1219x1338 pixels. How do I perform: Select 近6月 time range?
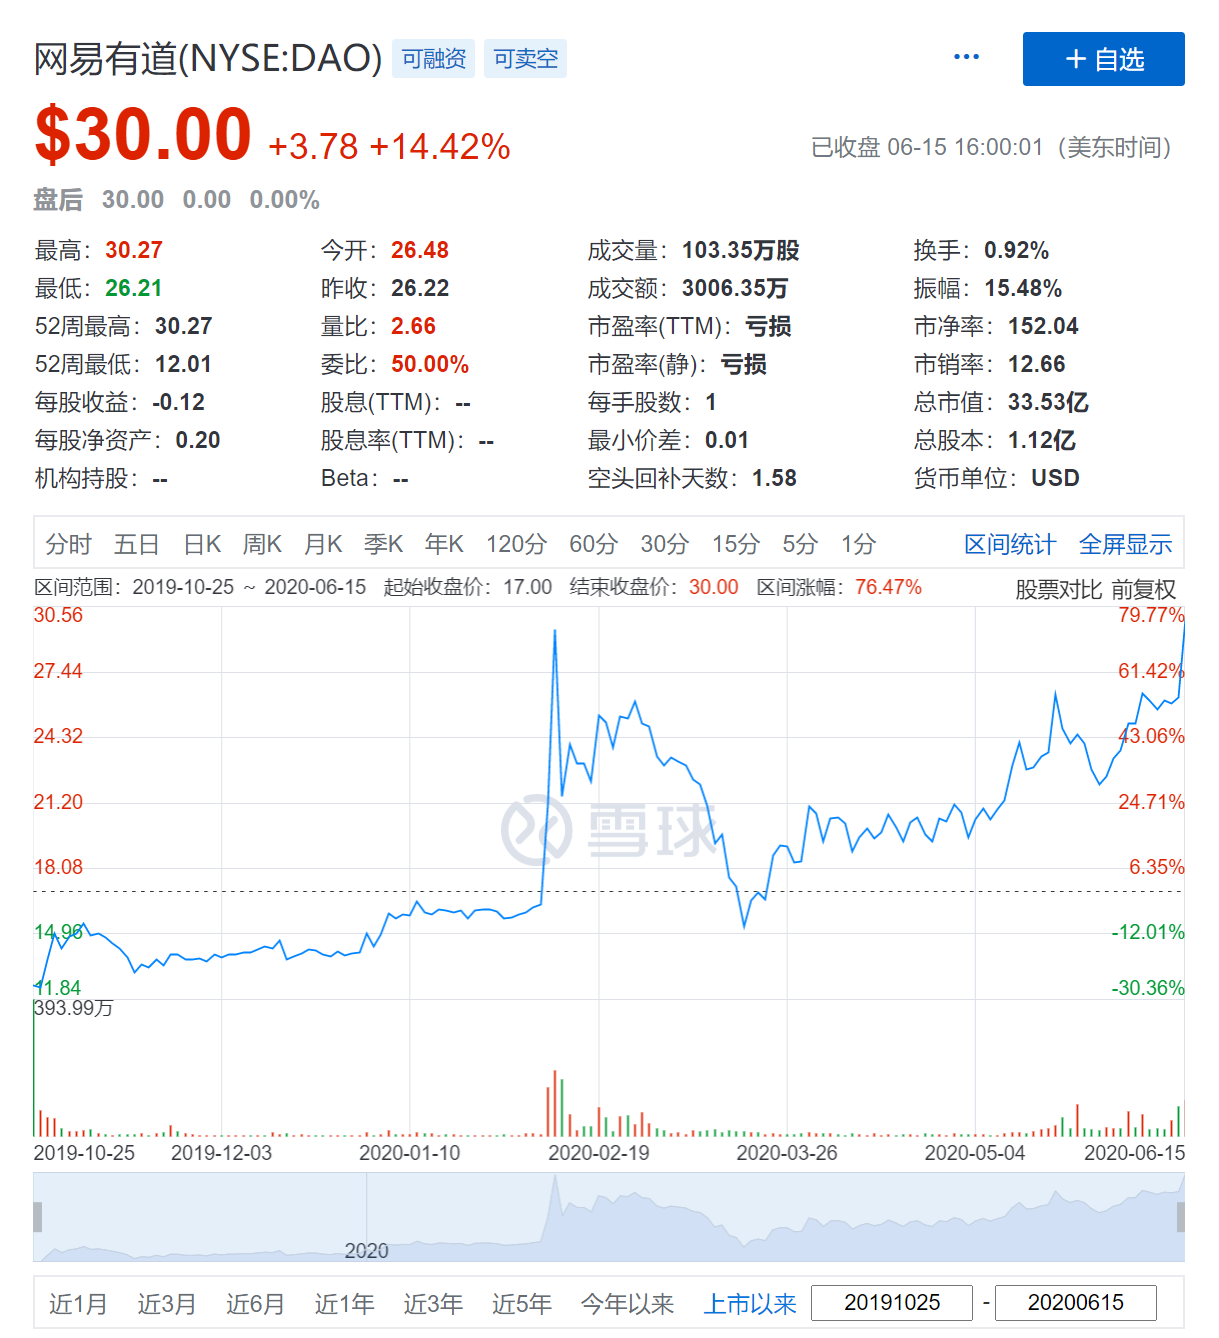pos(255,1304)
